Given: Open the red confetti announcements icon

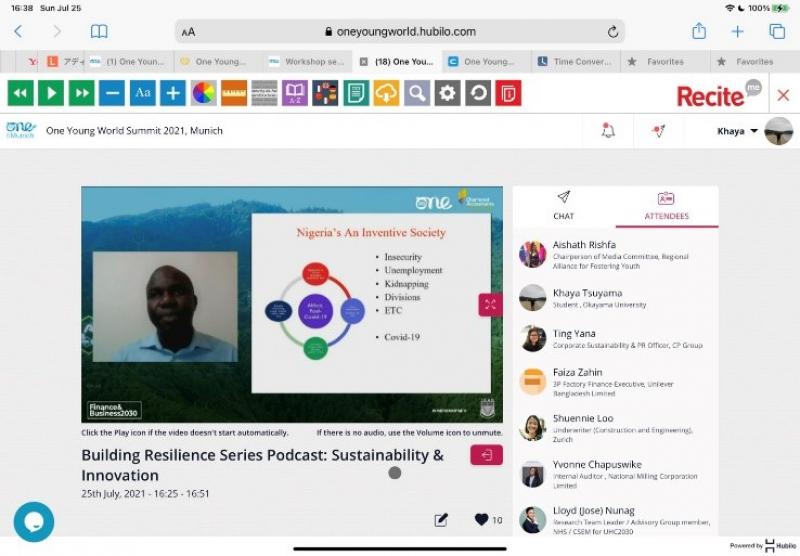Looking at the screenshot, I should point(659,131).
